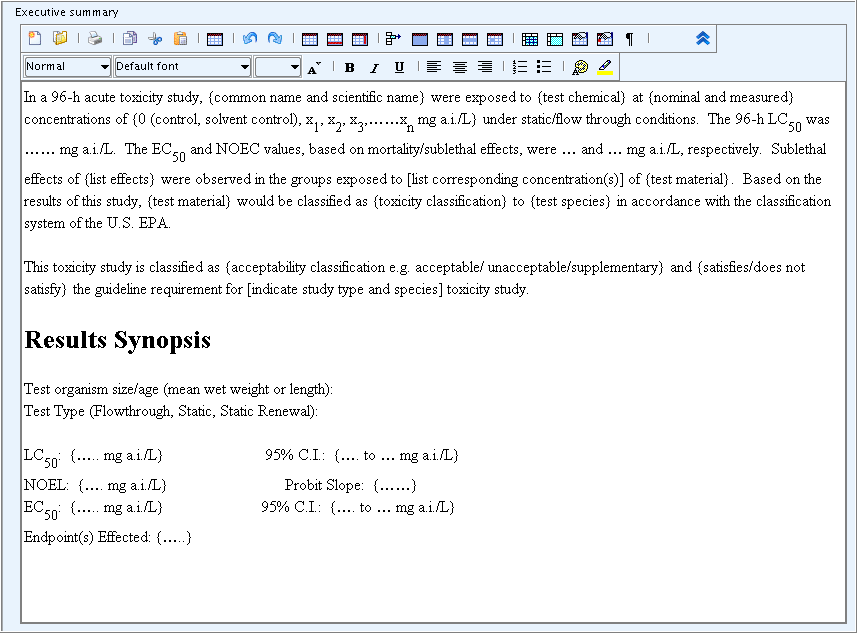The image size is (857, 633).
Task: Align text left
Action: [x=434, y=67]
